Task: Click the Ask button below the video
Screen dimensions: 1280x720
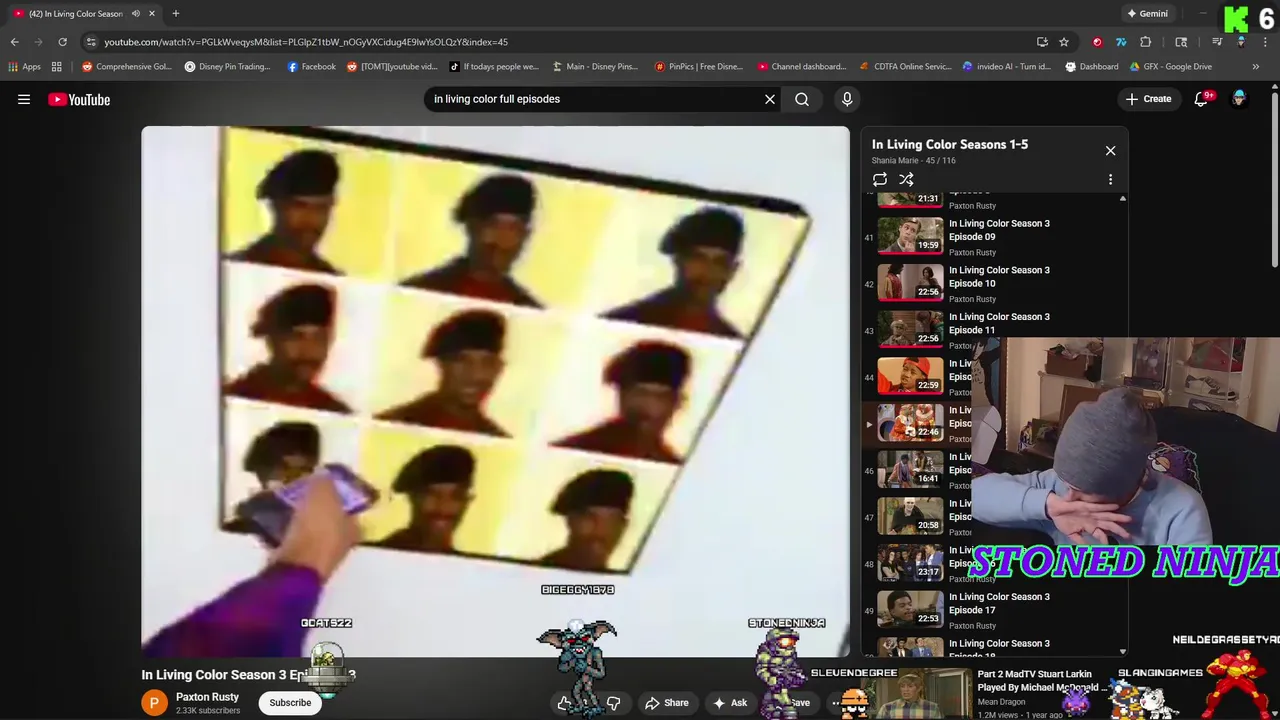Action: point(729,703)
